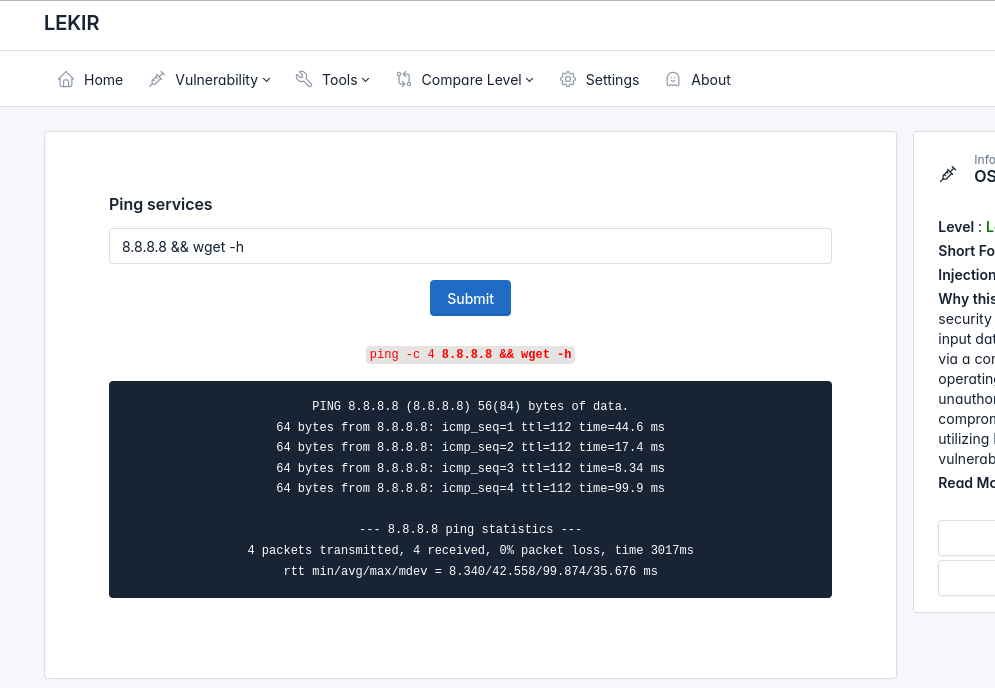Click the Home house icon

(66, 79)
